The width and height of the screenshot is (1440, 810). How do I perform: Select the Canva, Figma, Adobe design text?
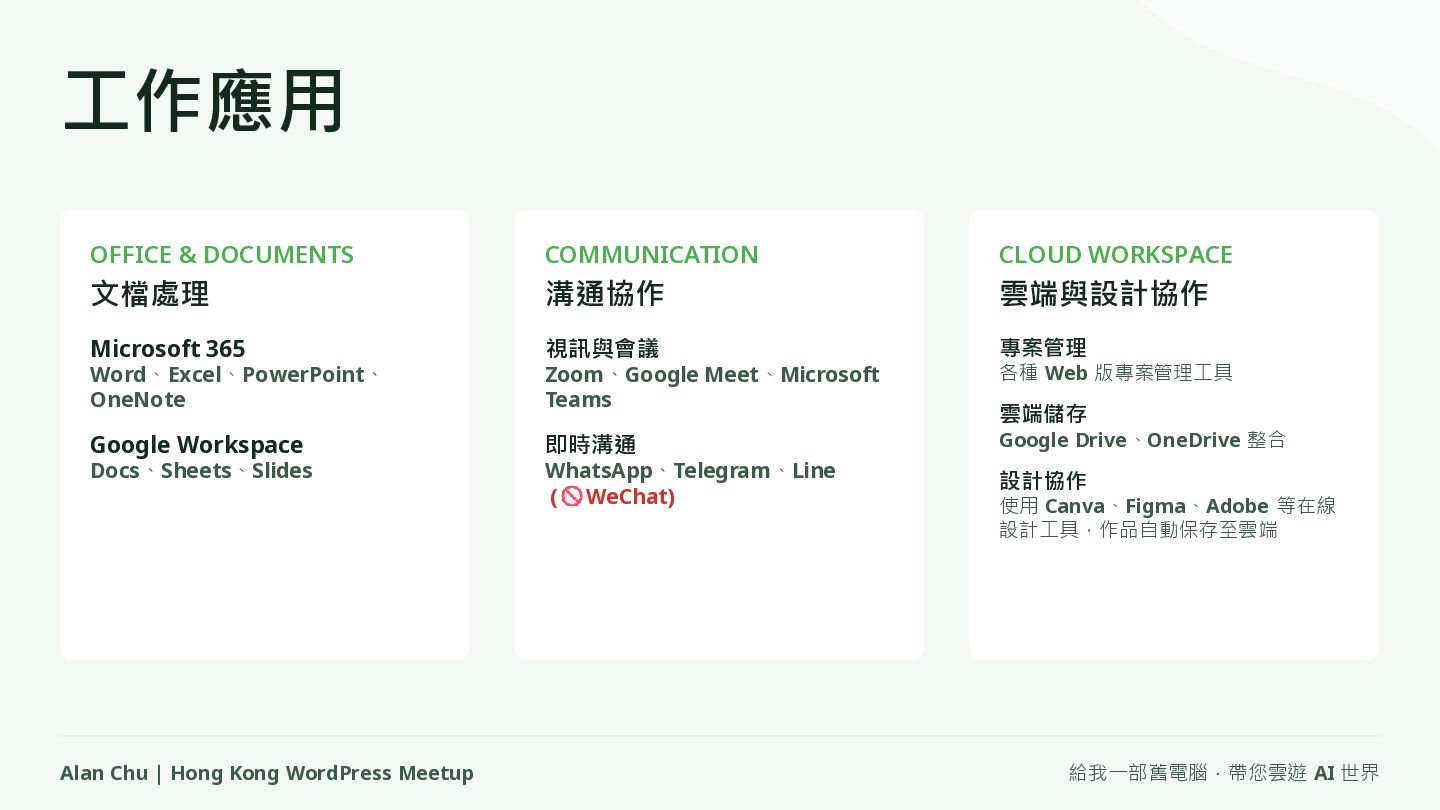(x=1168, y=518)
